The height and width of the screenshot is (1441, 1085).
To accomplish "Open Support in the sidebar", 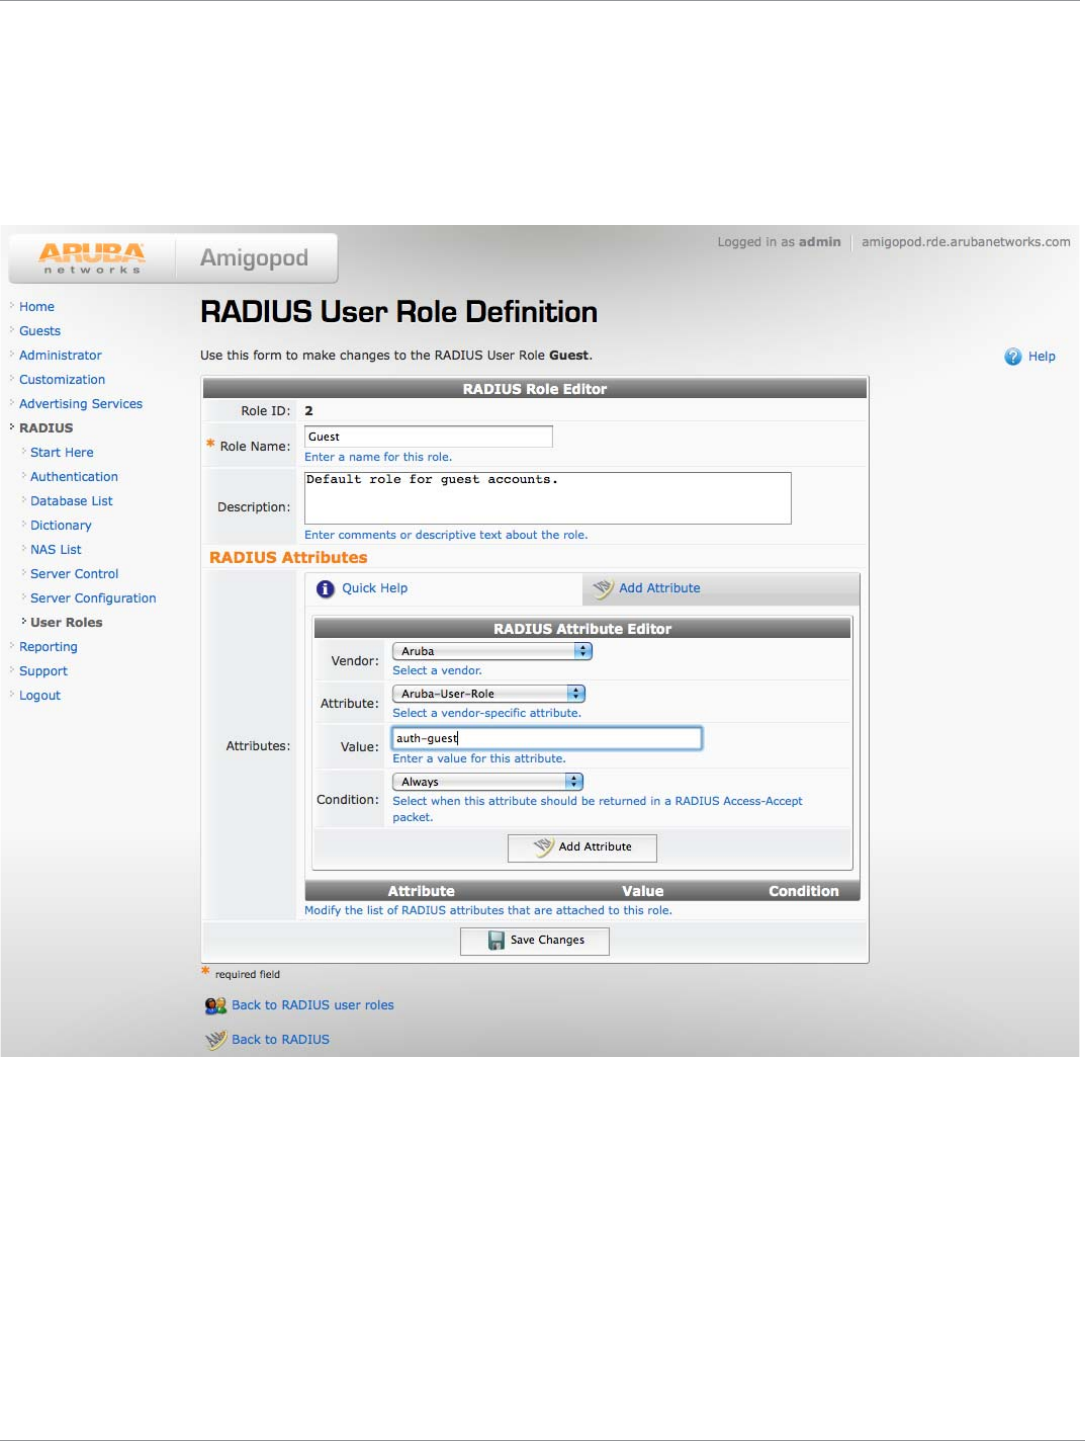I will click(x=43, y=672).
